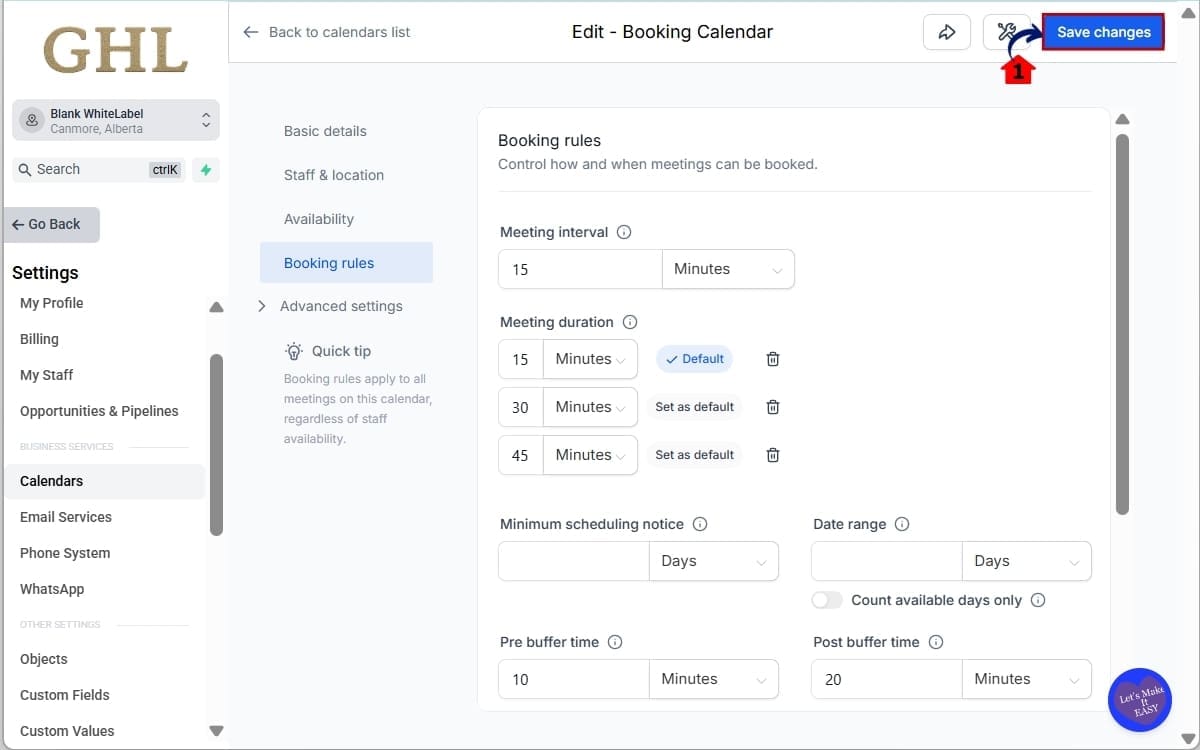
Task: Open Email Services settings
Action: click(66, 517)
